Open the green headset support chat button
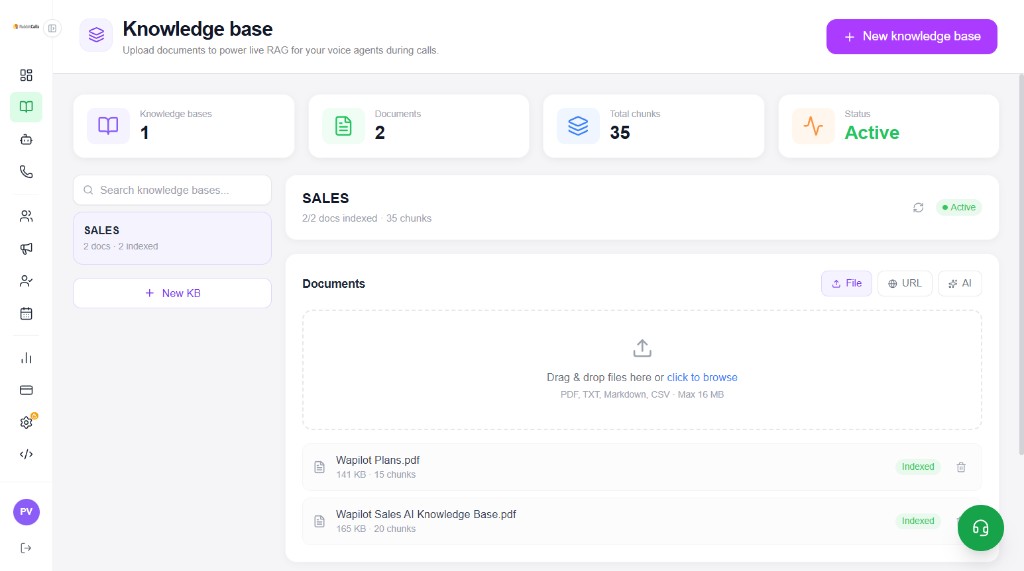 [x=980, y=528]
